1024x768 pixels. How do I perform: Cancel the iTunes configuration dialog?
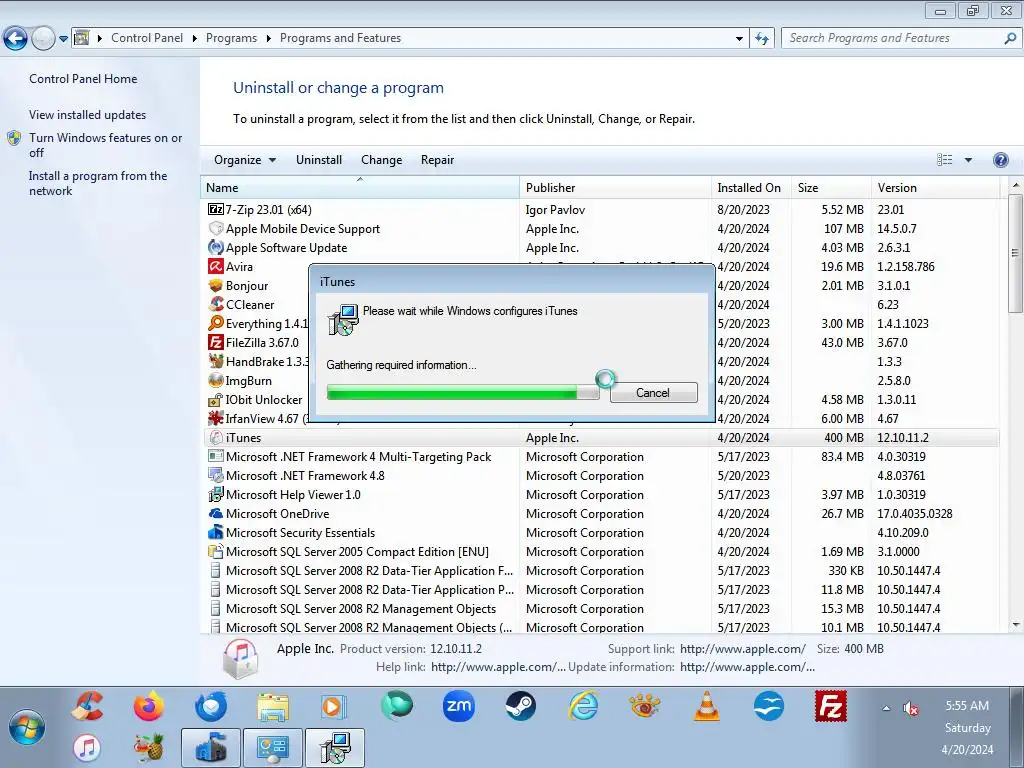pyautogui.click(x=653, y=392)
